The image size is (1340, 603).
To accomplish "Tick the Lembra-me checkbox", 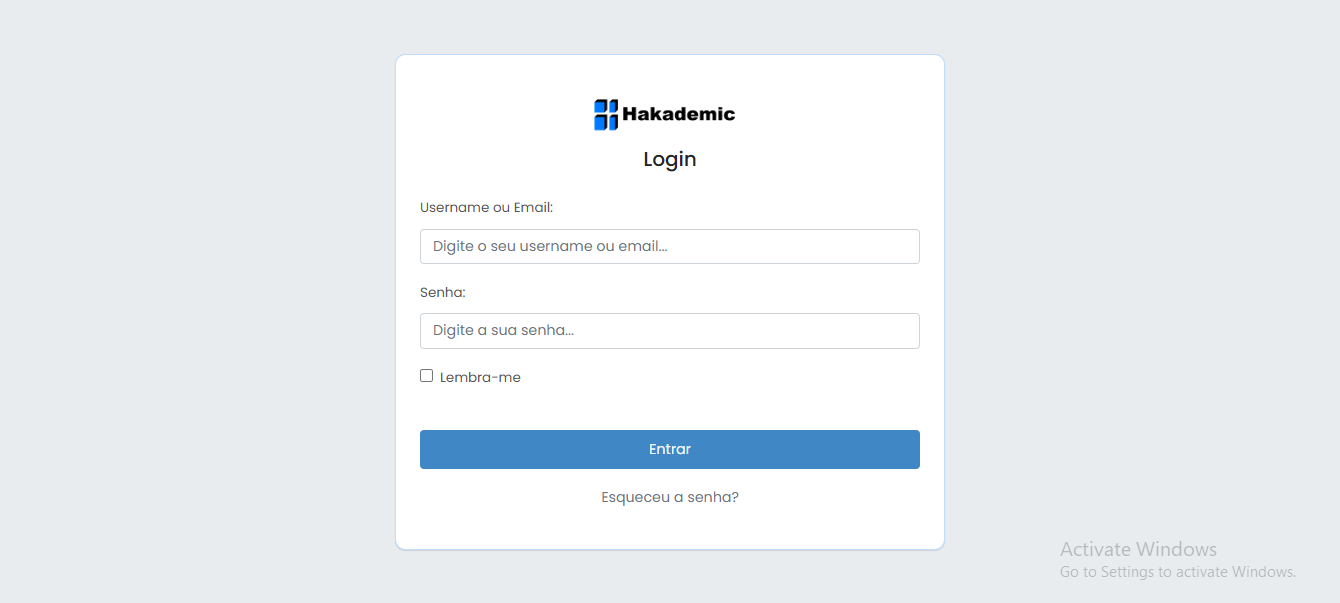I will (x=427, y=376).
